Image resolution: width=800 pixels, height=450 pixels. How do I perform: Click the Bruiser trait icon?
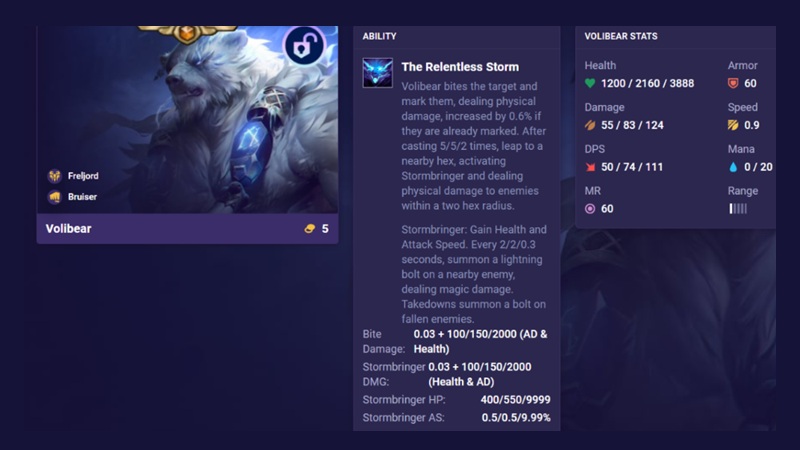click(55, 197)
